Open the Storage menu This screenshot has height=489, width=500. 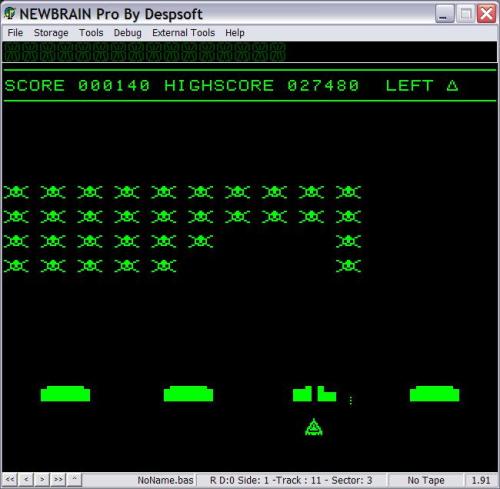(x=51, y=33)
